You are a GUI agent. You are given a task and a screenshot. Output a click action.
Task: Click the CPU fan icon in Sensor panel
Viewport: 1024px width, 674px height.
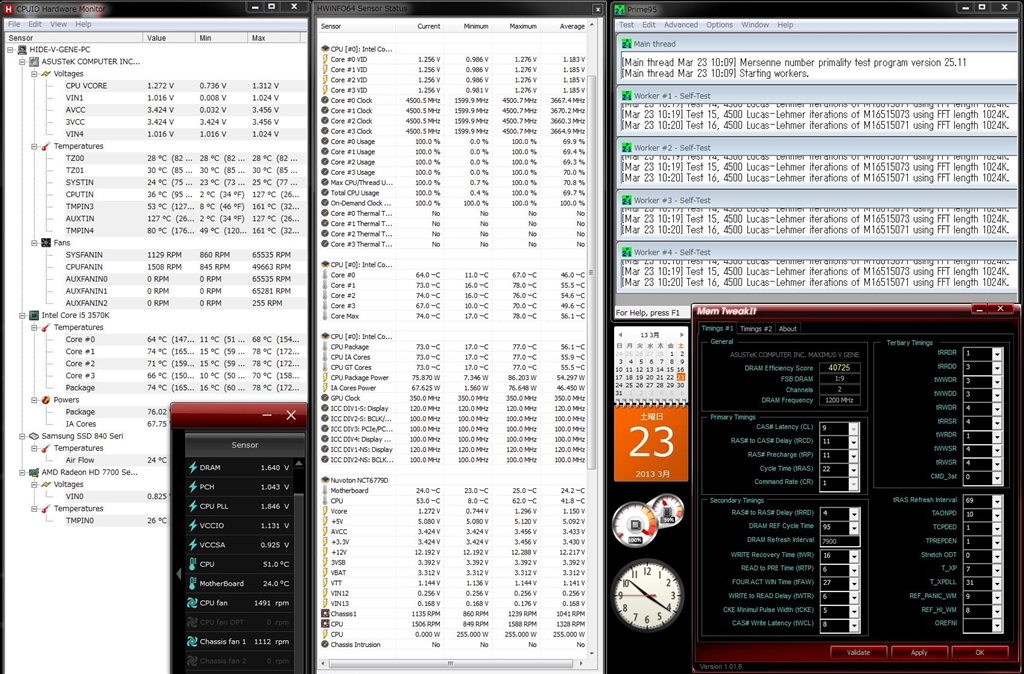click(193, 603)
